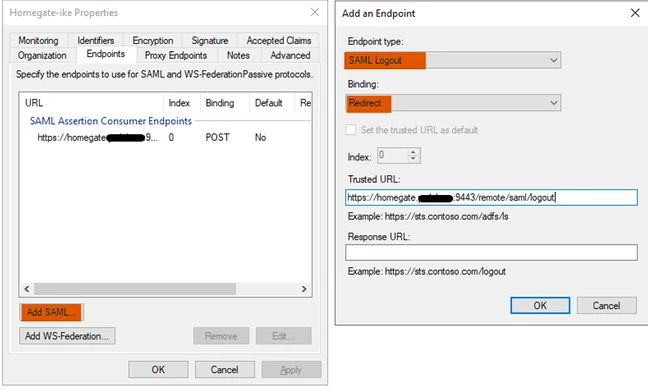Open the Binding Redirect dropdown
This screenshot has height=390, width=648.
(453, 103)
